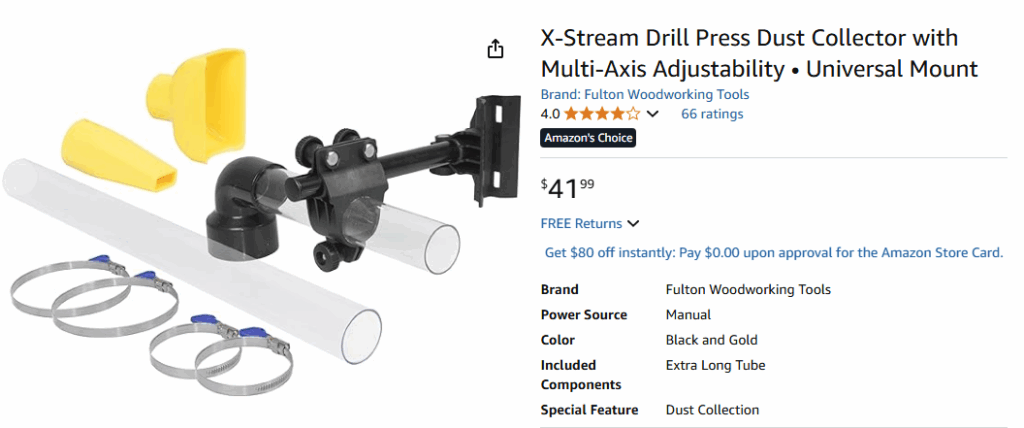1024x428 pixels.
Task: Open the 66 ratings link
Action: [x=712, y=114]
